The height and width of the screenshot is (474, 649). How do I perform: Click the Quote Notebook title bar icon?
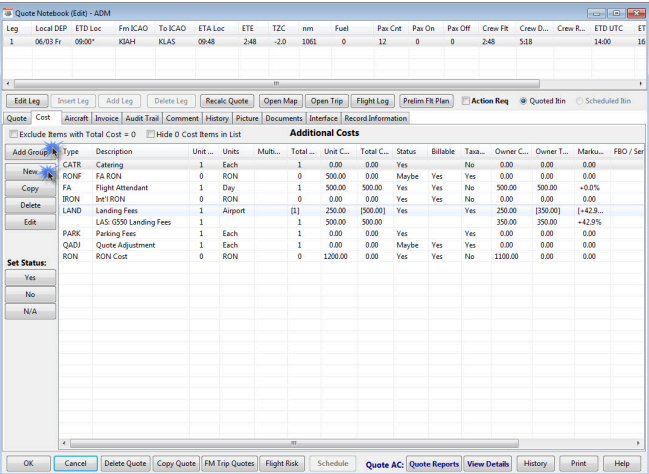(7, 13)
